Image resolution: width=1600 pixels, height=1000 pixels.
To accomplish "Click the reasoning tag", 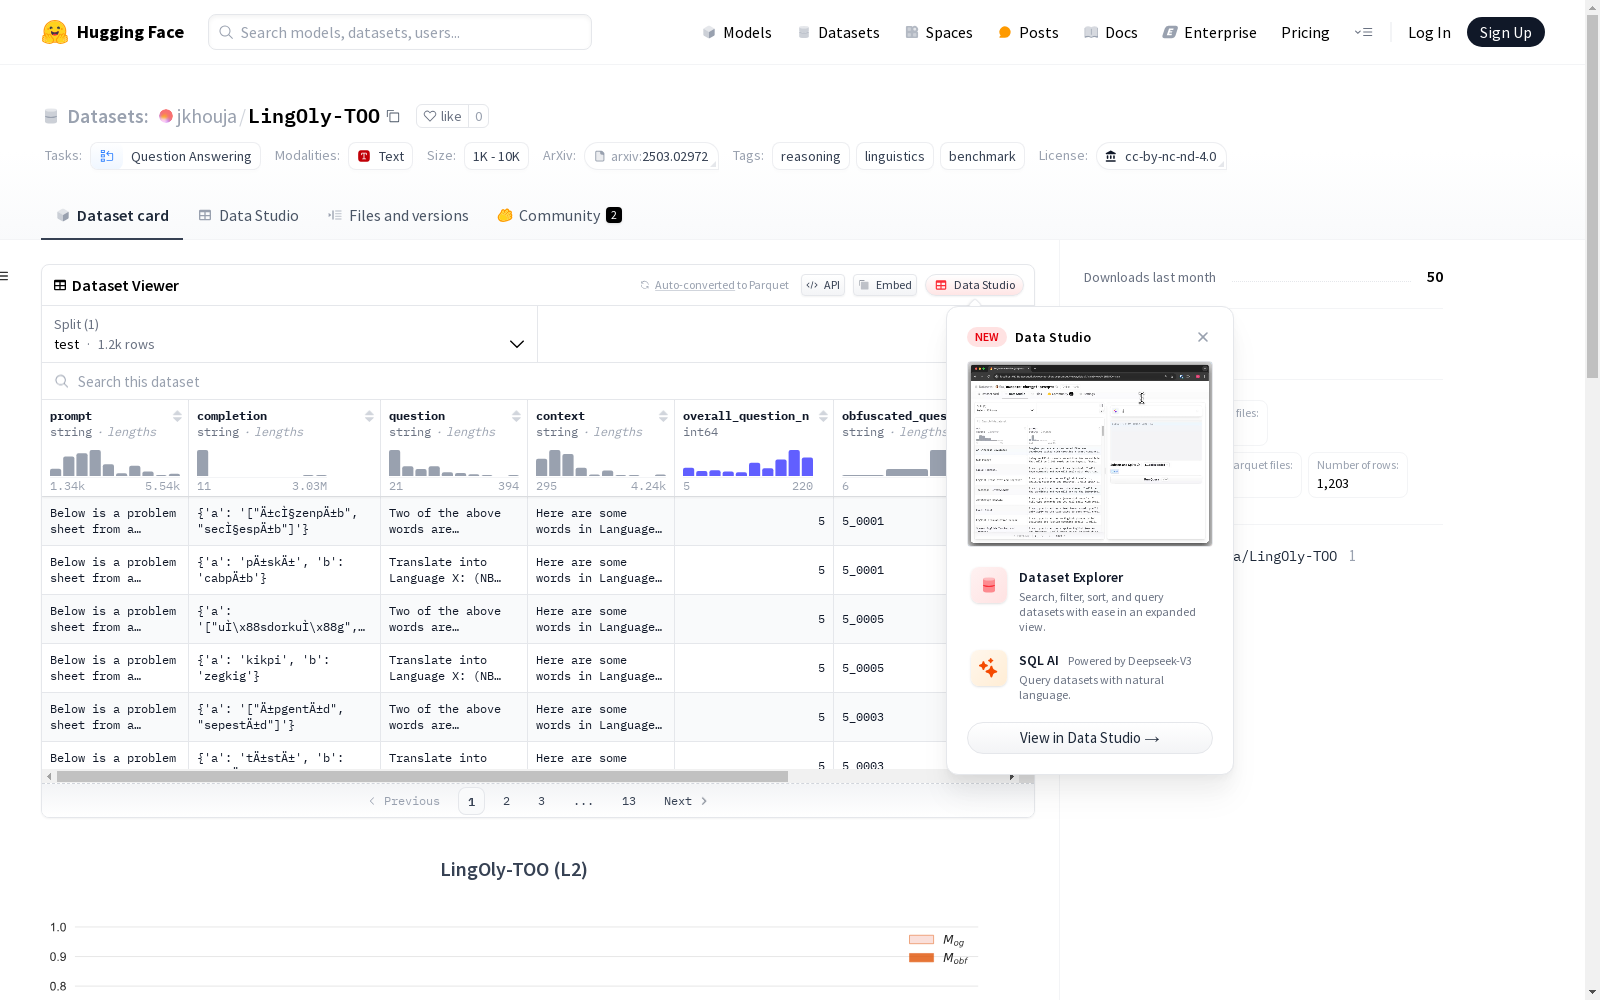I will (810, 156).
